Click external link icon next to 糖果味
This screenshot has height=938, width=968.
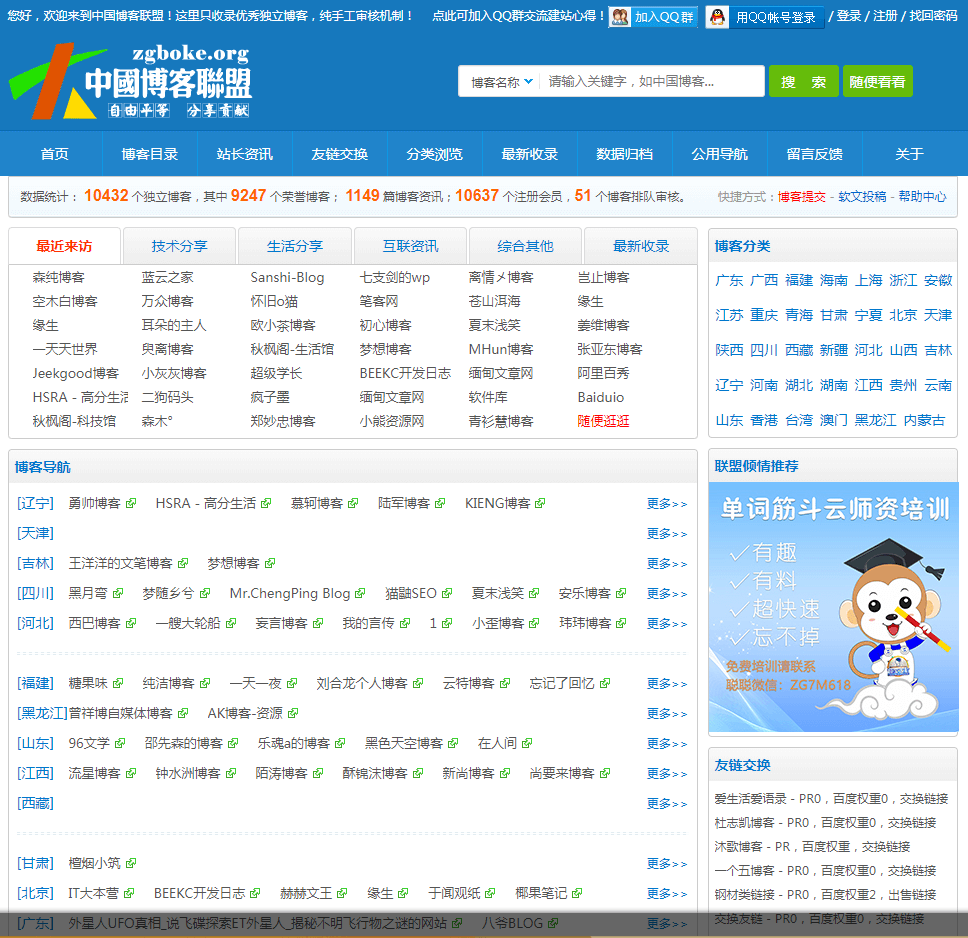[x=119, y=684]
